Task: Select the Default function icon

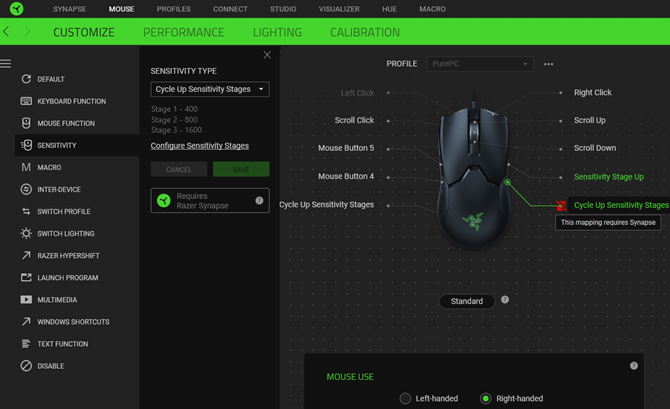Action: (x=26, y=79)
